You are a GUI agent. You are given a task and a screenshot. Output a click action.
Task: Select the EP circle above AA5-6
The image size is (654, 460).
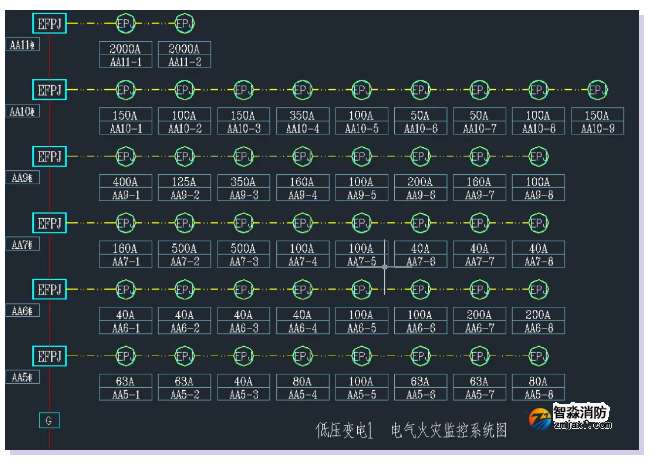[421, 356]
